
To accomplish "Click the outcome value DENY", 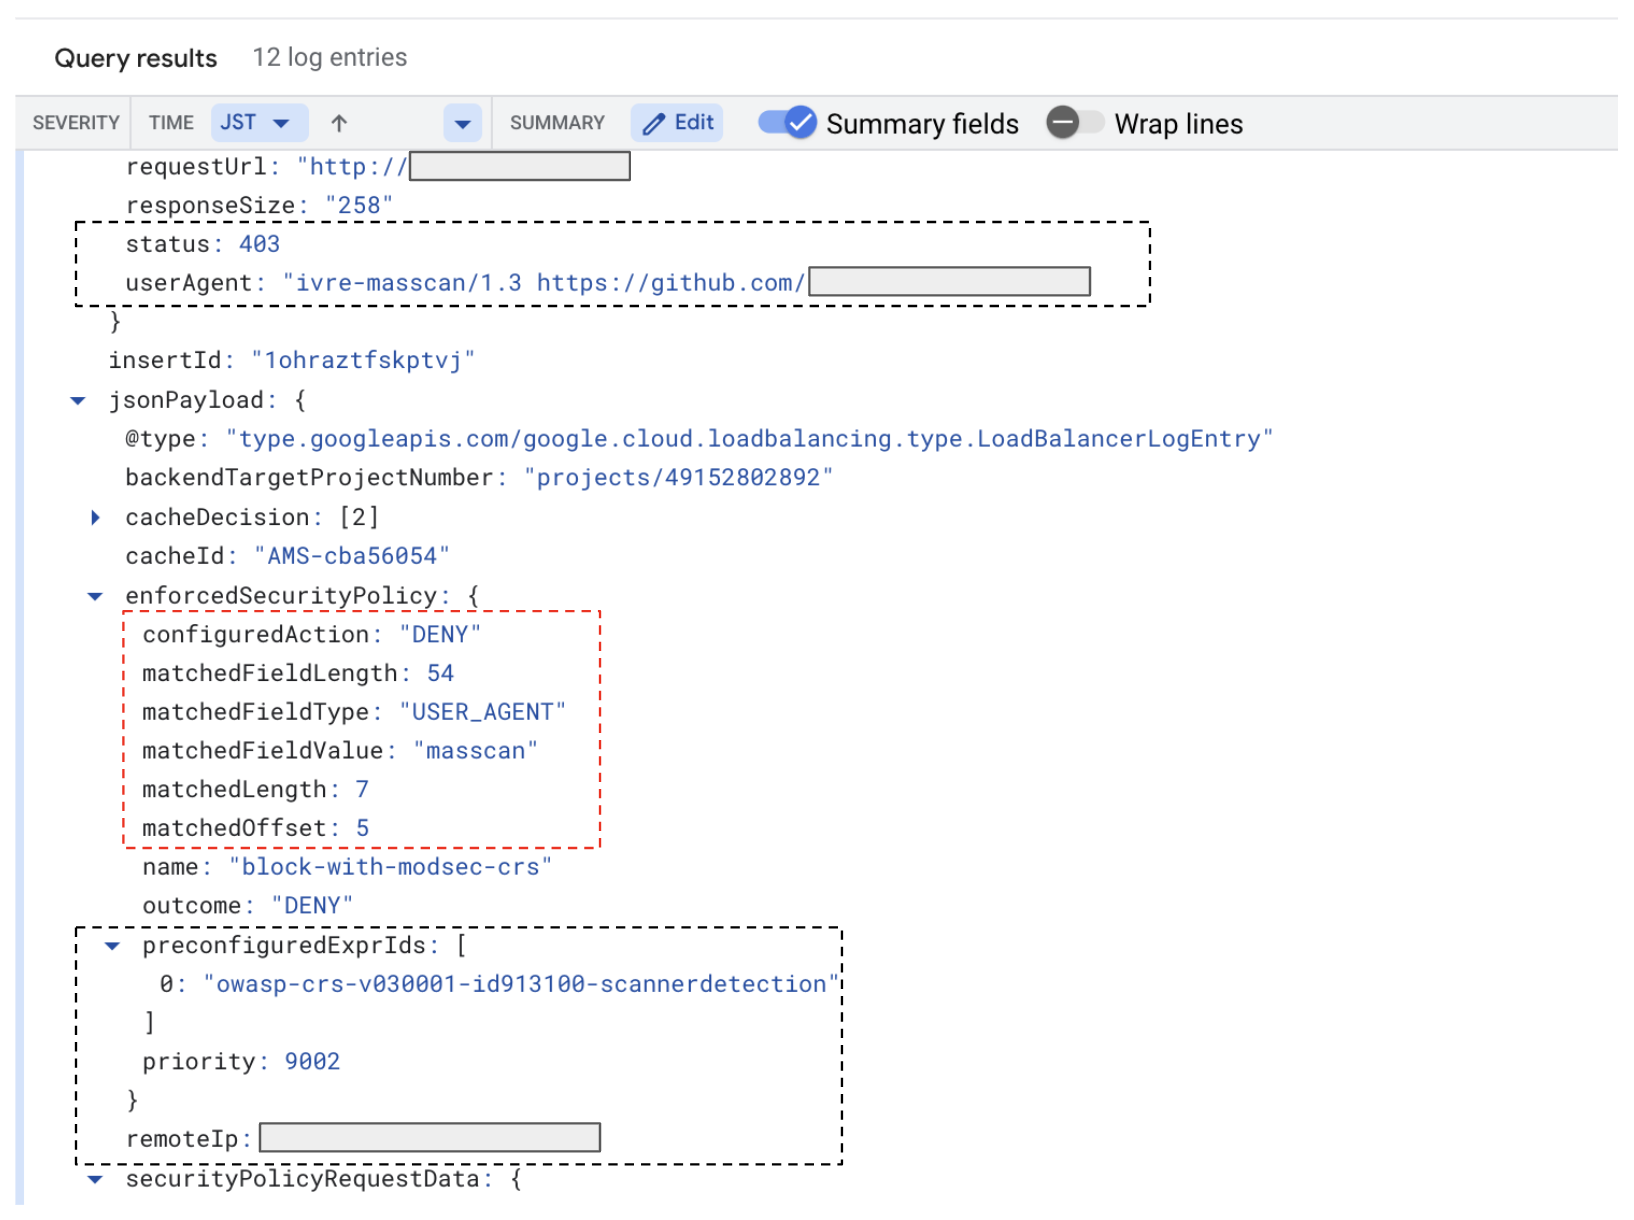I will (312, 906).
